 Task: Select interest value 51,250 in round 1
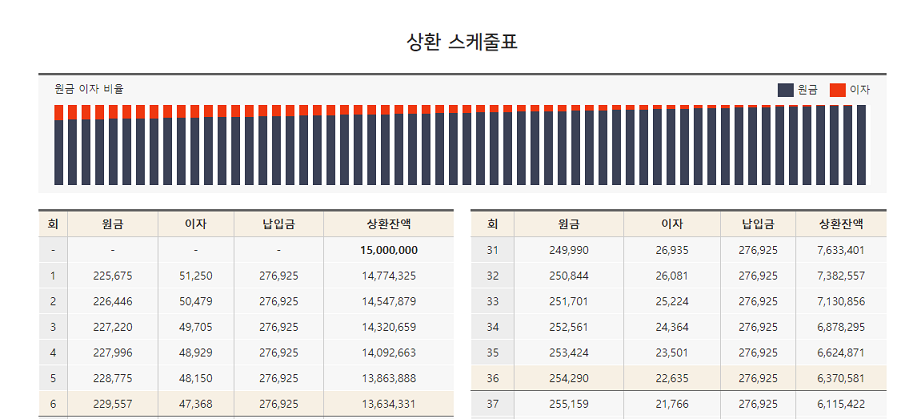196,276
